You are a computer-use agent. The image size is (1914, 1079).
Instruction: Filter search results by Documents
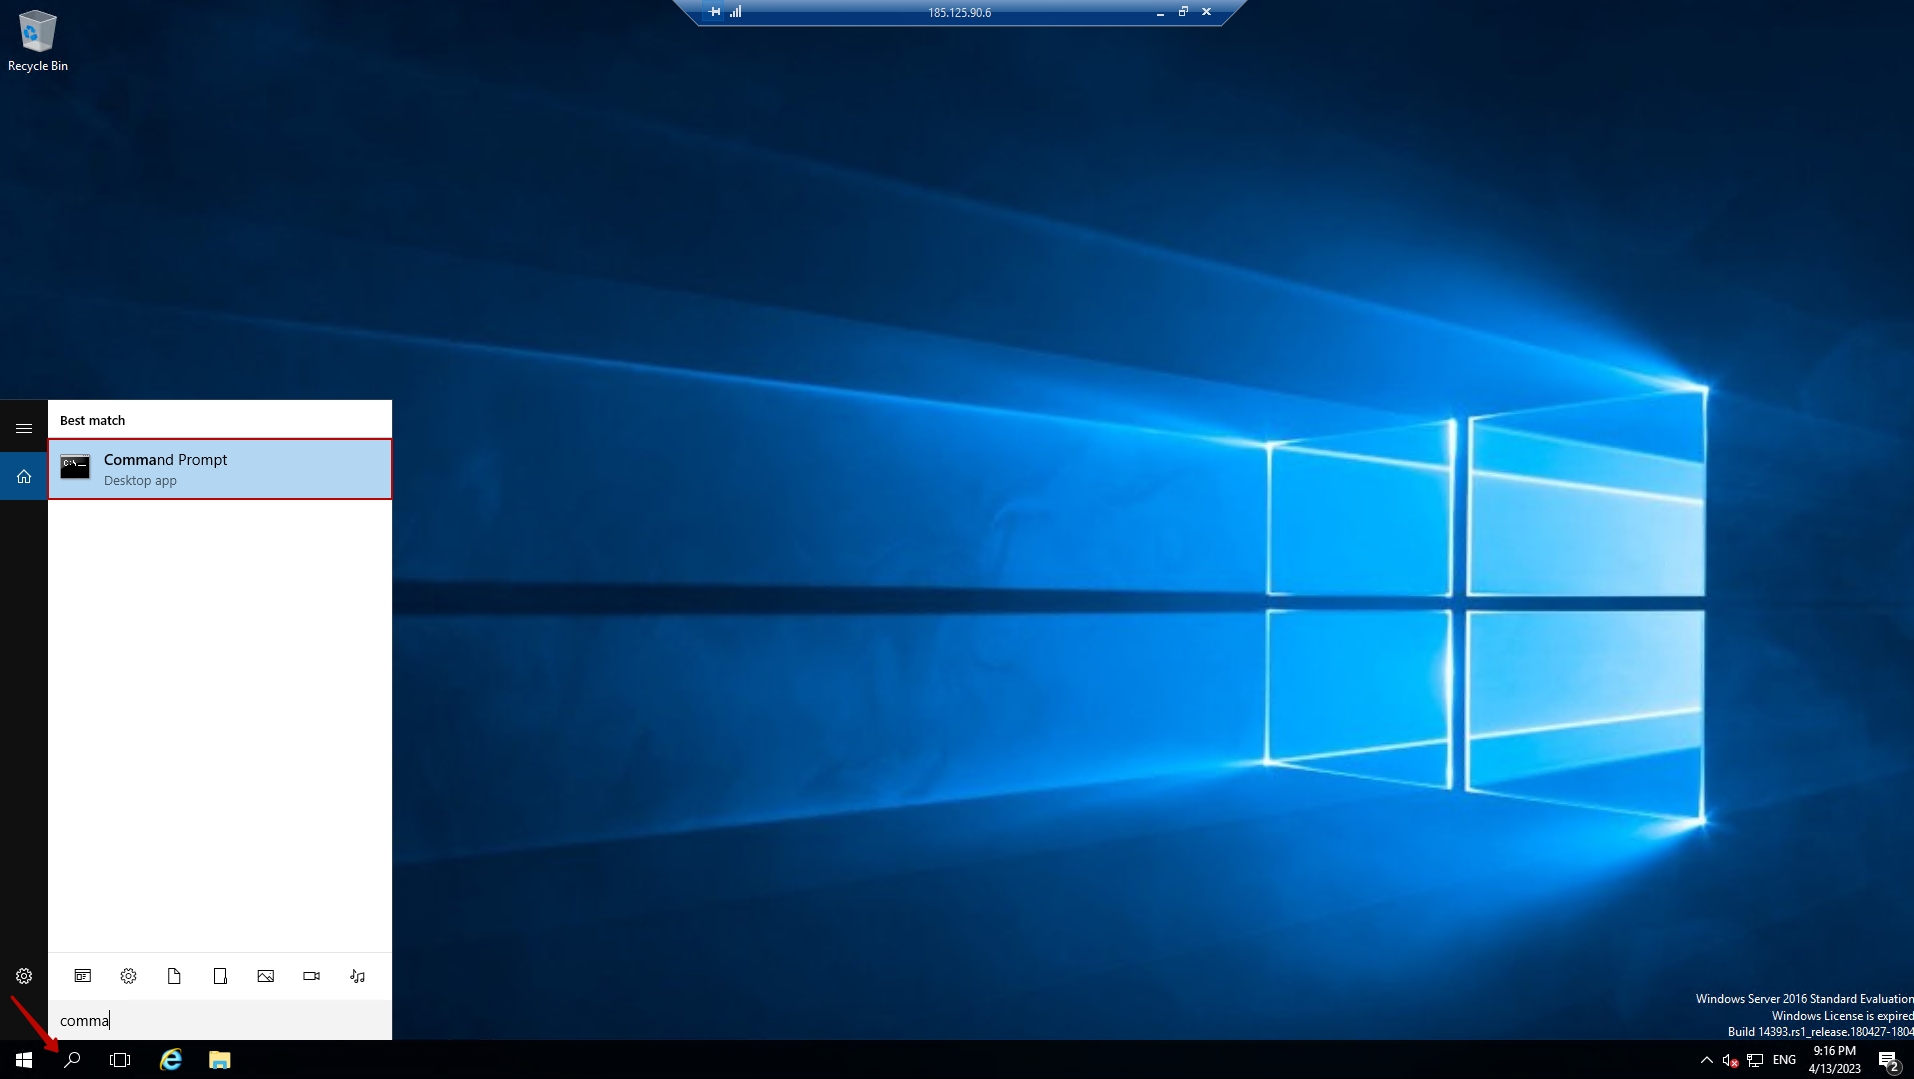(174, 976)
